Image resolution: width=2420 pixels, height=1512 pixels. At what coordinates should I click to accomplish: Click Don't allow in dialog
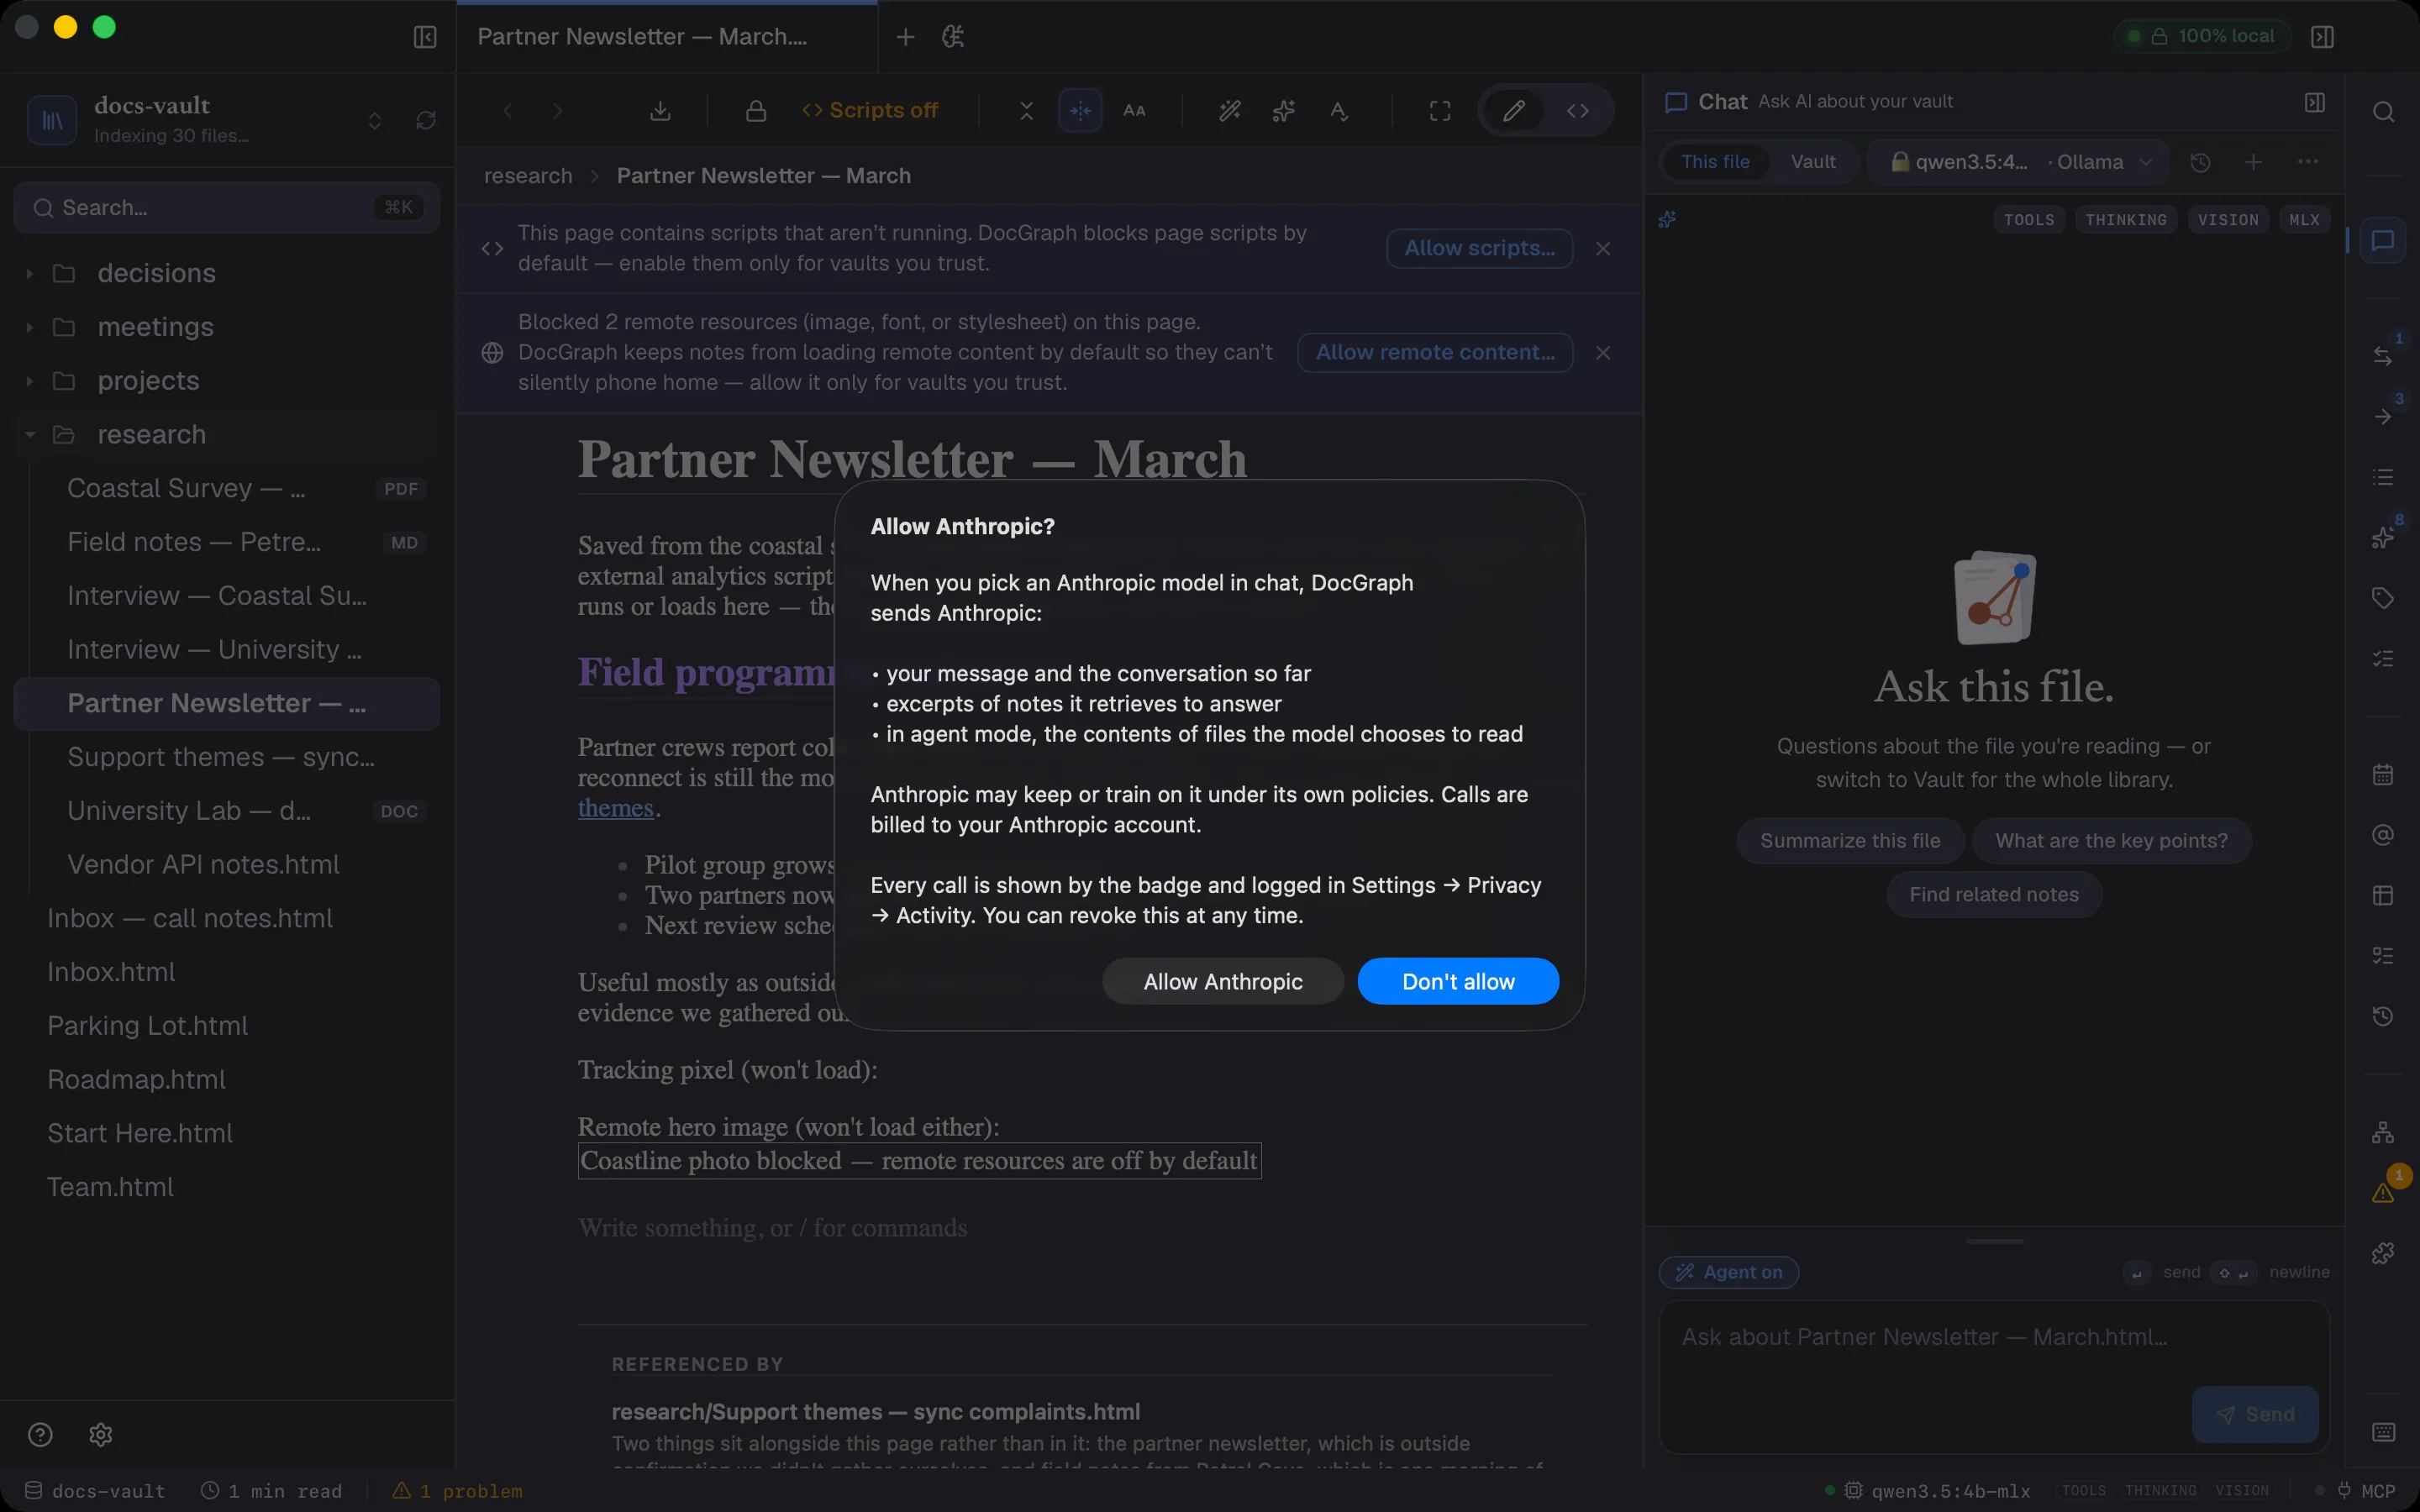[x=1458, y=981]
